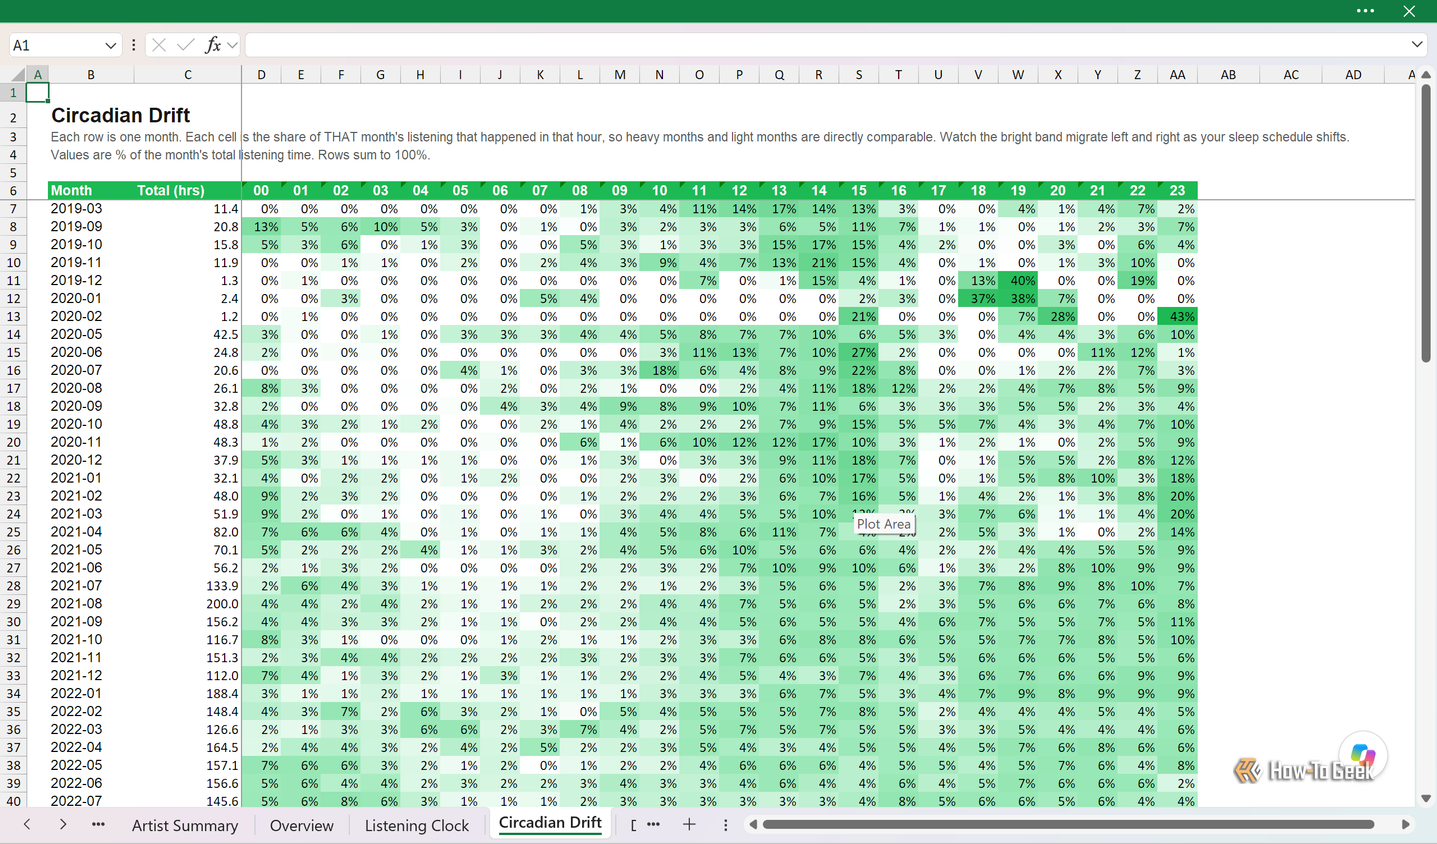Viewport: 1437px width, 844px height.
Task: Select column A header
Action: tap(38, 75)
